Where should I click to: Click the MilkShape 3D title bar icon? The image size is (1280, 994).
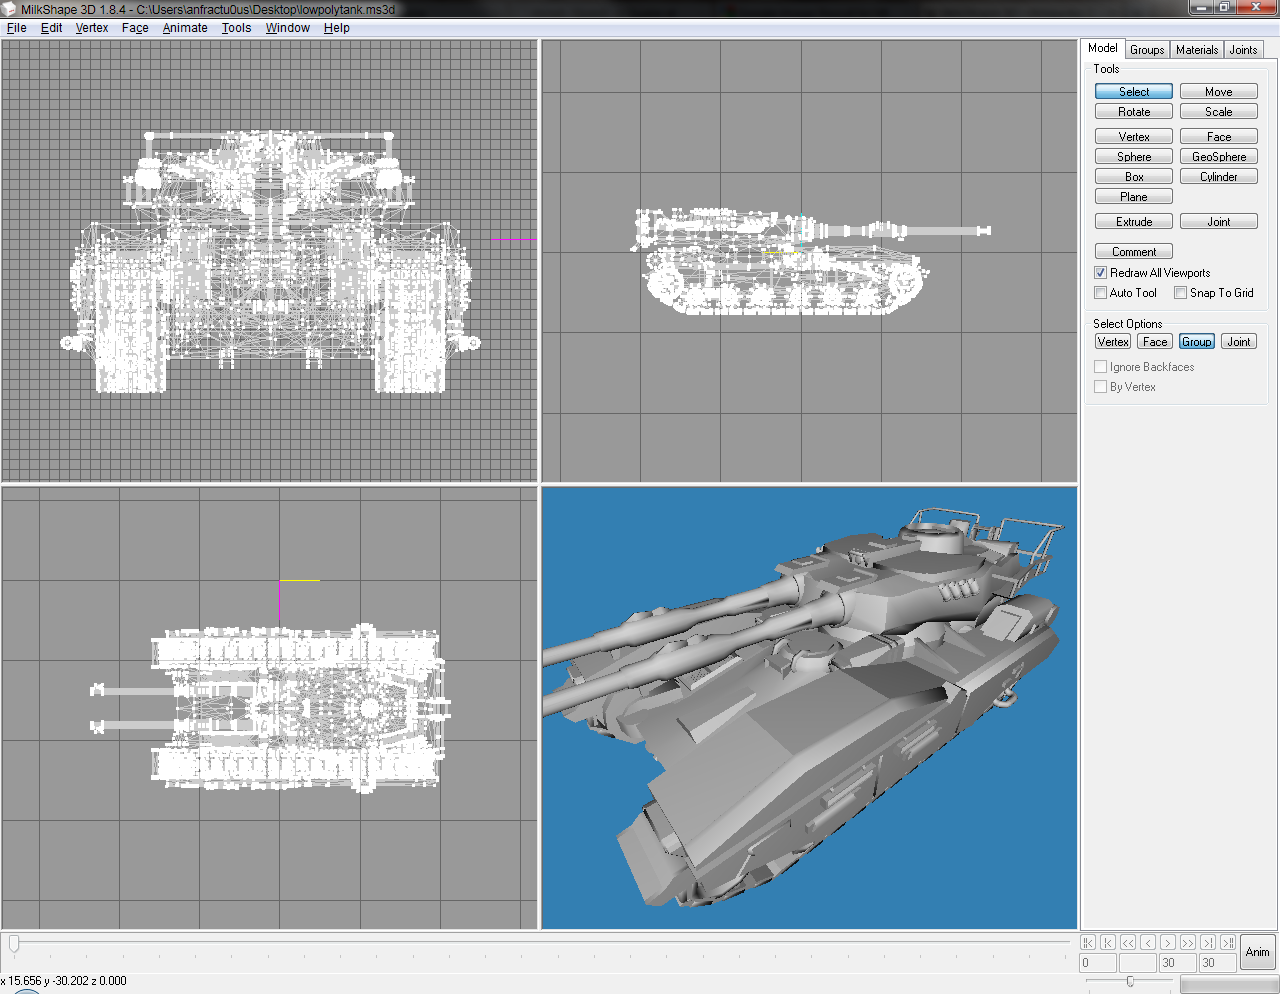(x=9, y=9)
